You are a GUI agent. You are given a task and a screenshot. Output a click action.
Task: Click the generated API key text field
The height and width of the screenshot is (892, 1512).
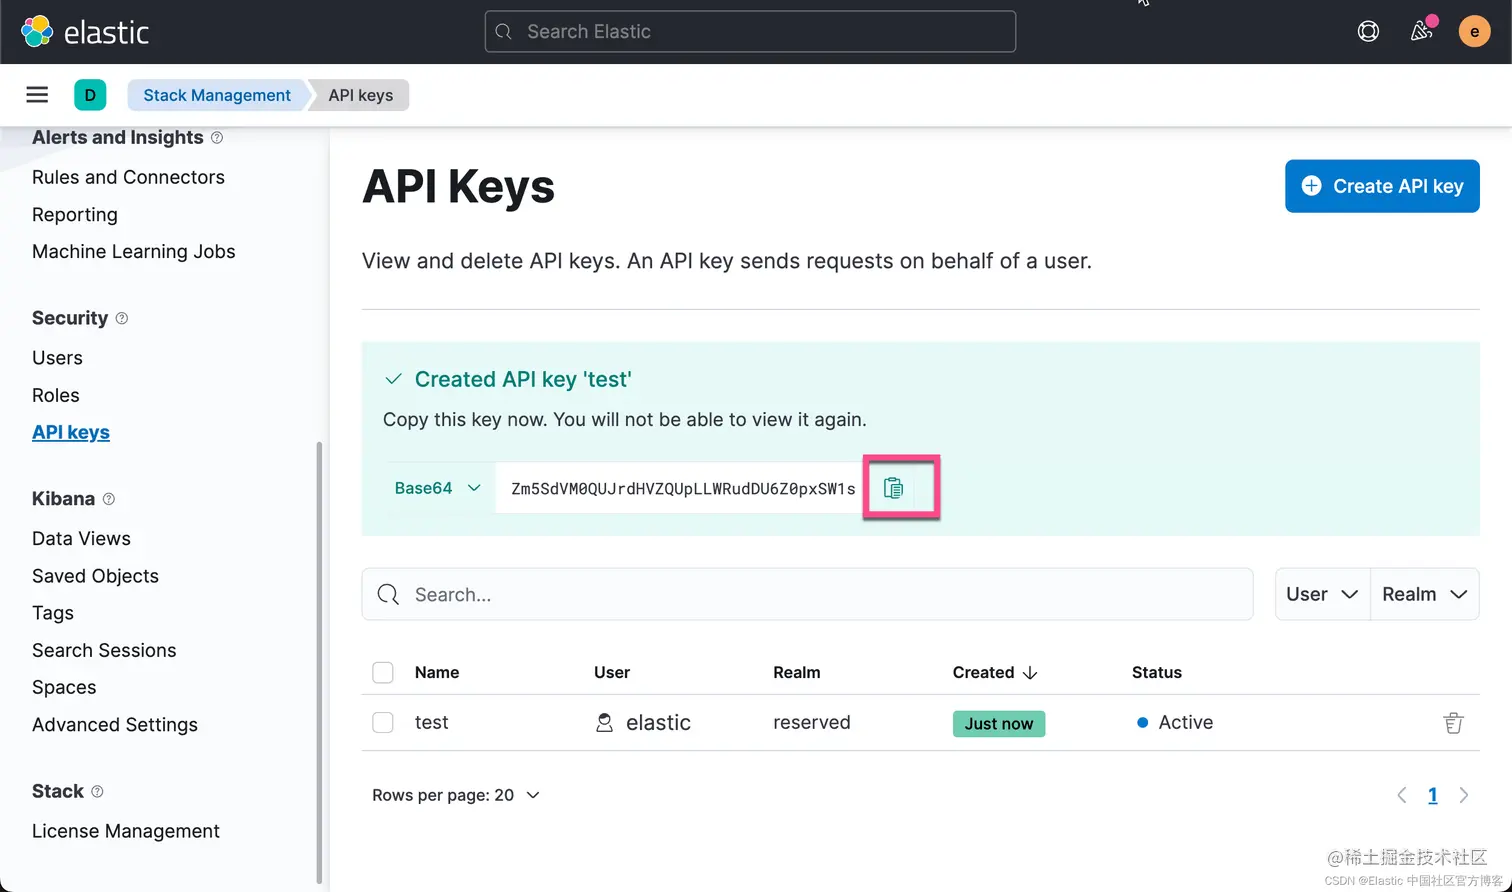679,488
